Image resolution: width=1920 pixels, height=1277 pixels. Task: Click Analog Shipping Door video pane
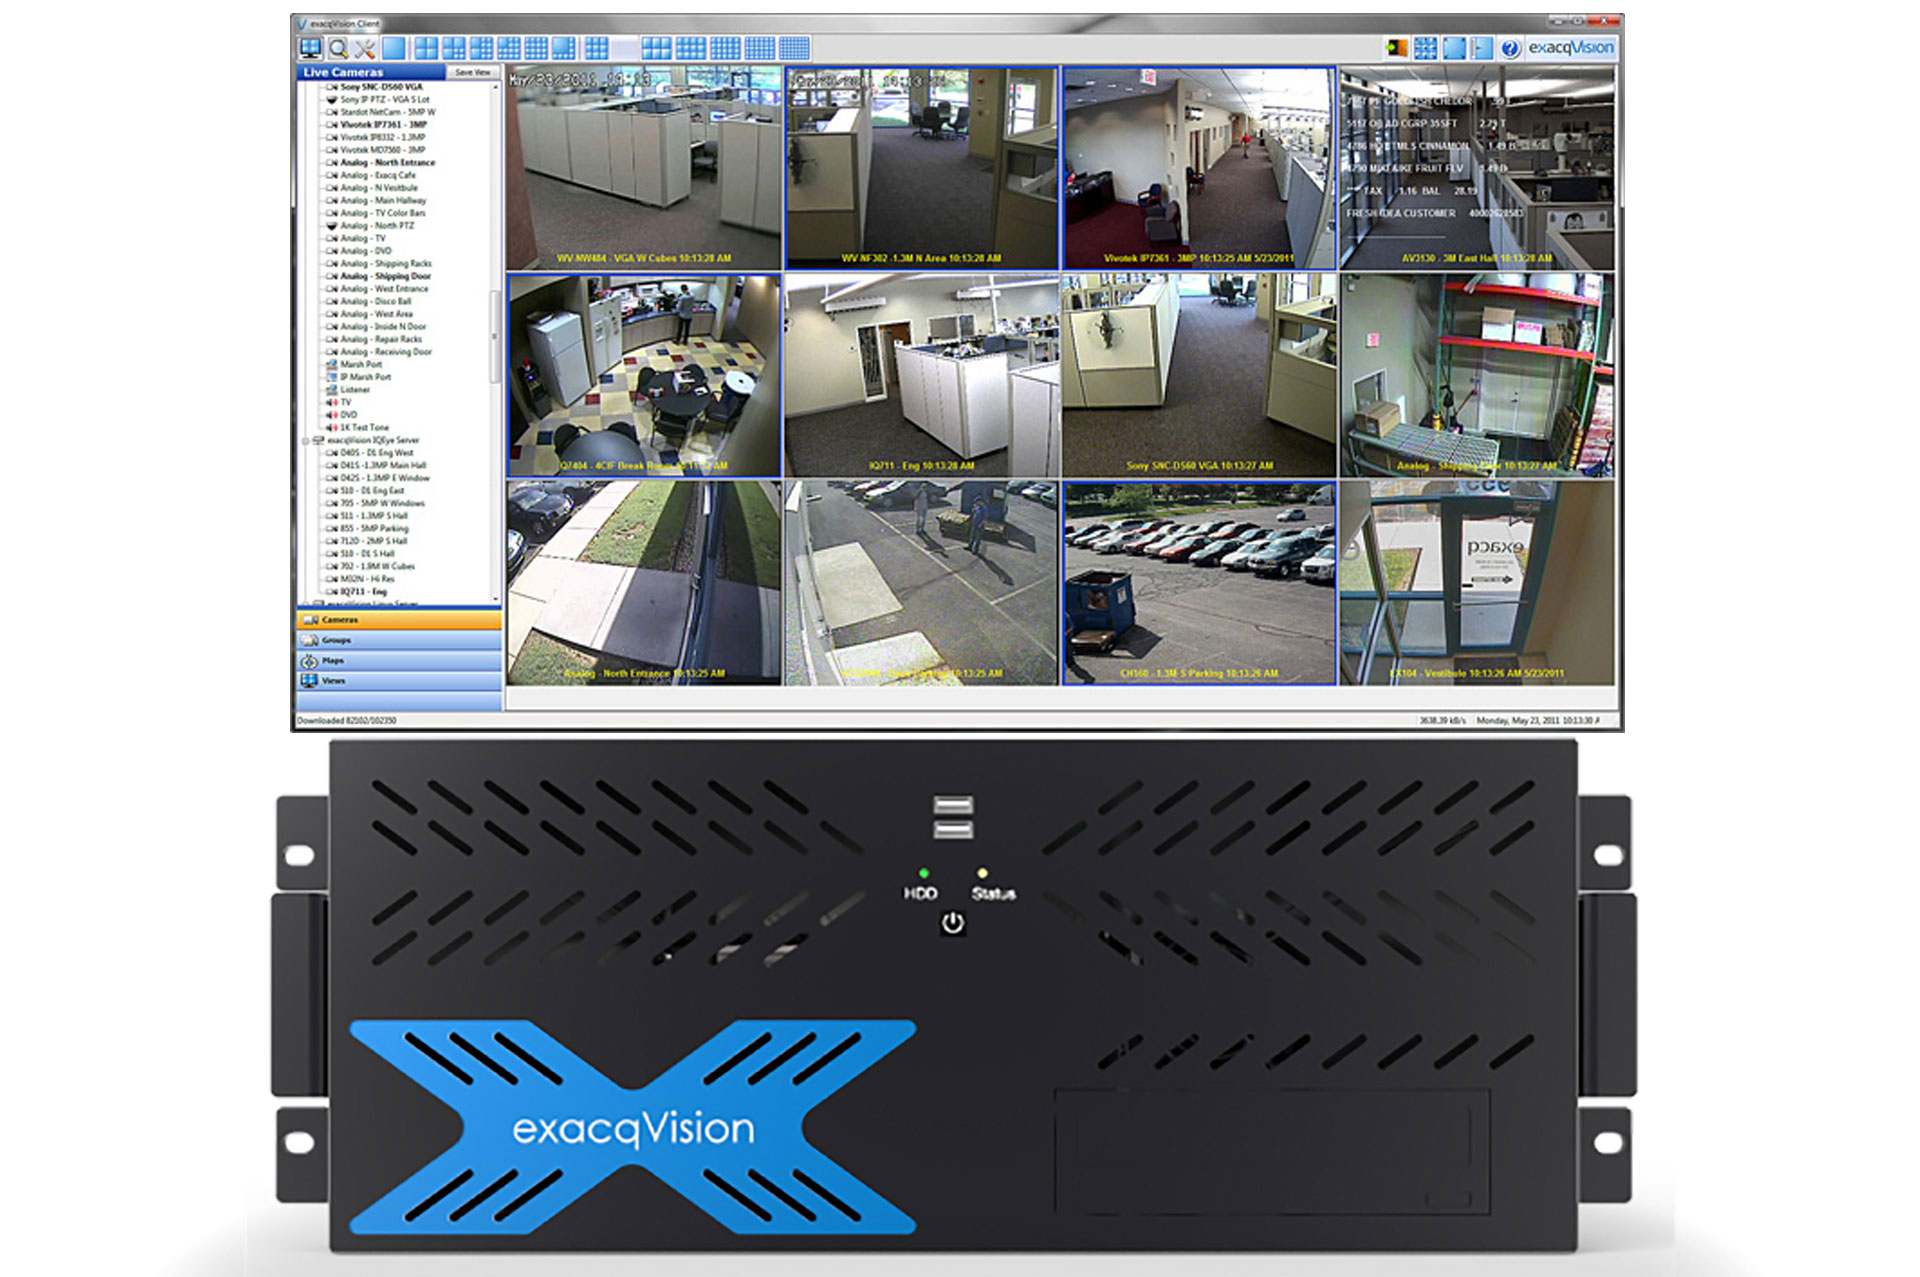tap(1476, 375)
